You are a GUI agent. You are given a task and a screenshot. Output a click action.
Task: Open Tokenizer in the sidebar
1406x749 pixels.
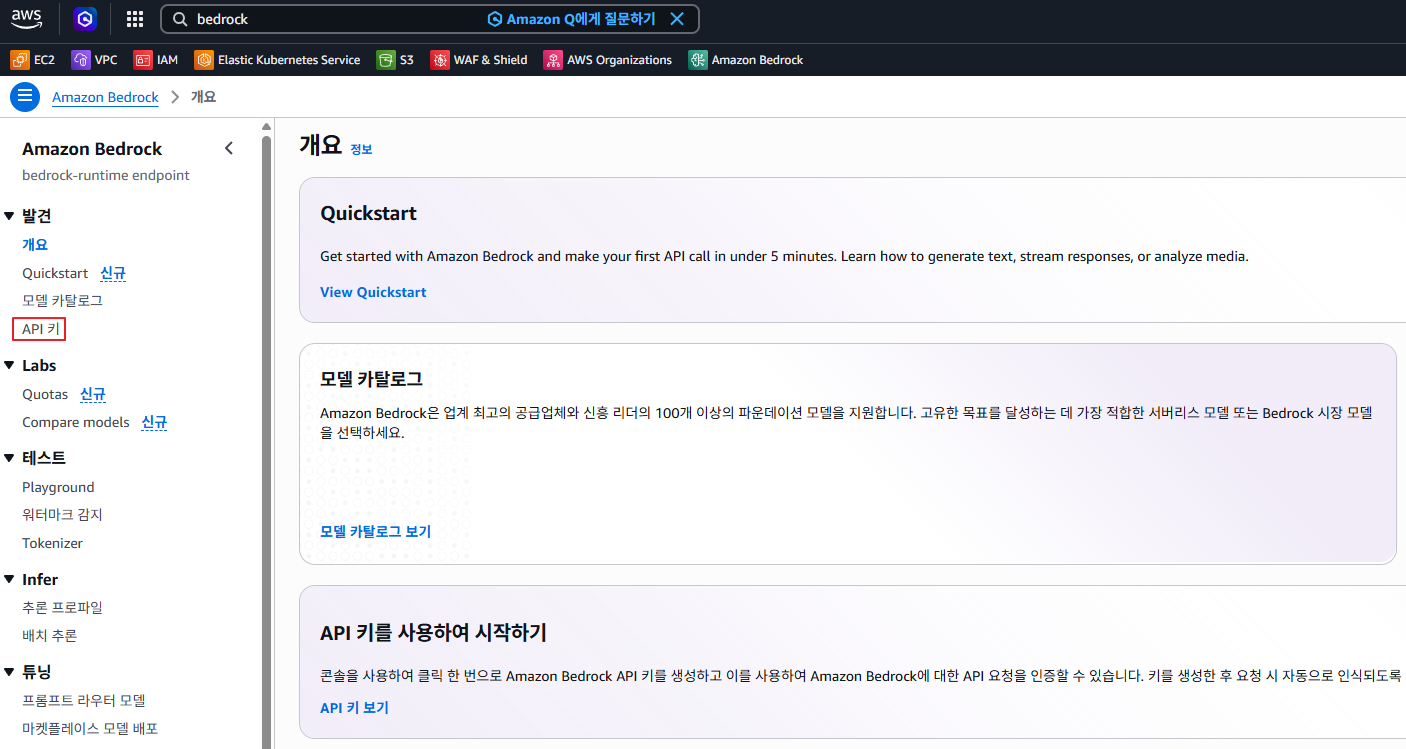(52, 543)
